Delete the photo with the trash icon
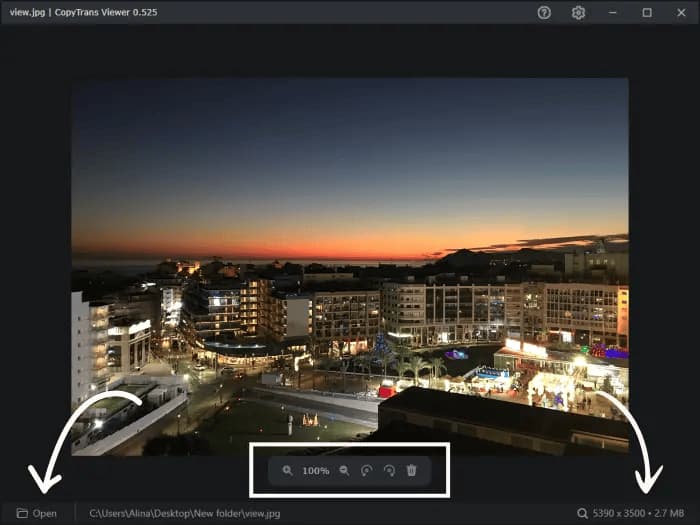700x525 pixels. point(412,470)
